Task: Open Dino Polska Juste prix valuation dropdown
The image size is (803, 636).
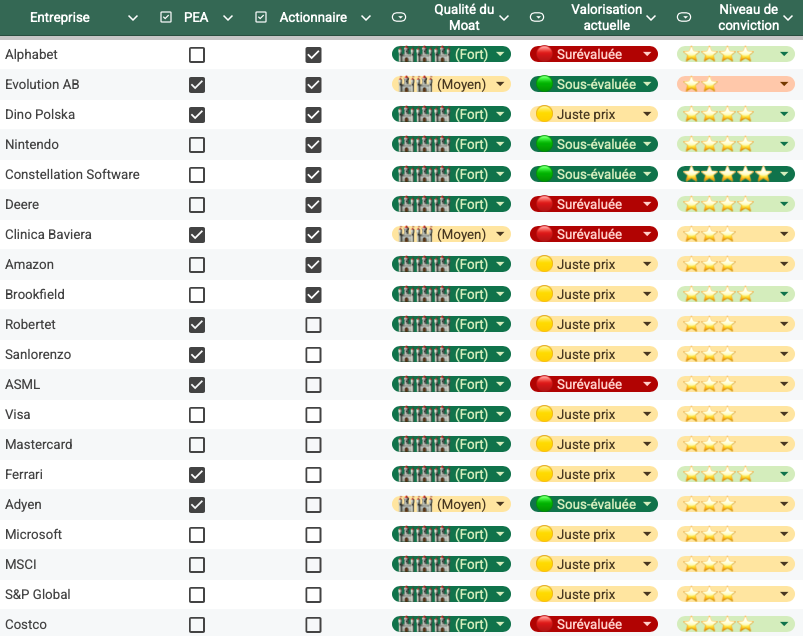Action: [x=594, y=114]
